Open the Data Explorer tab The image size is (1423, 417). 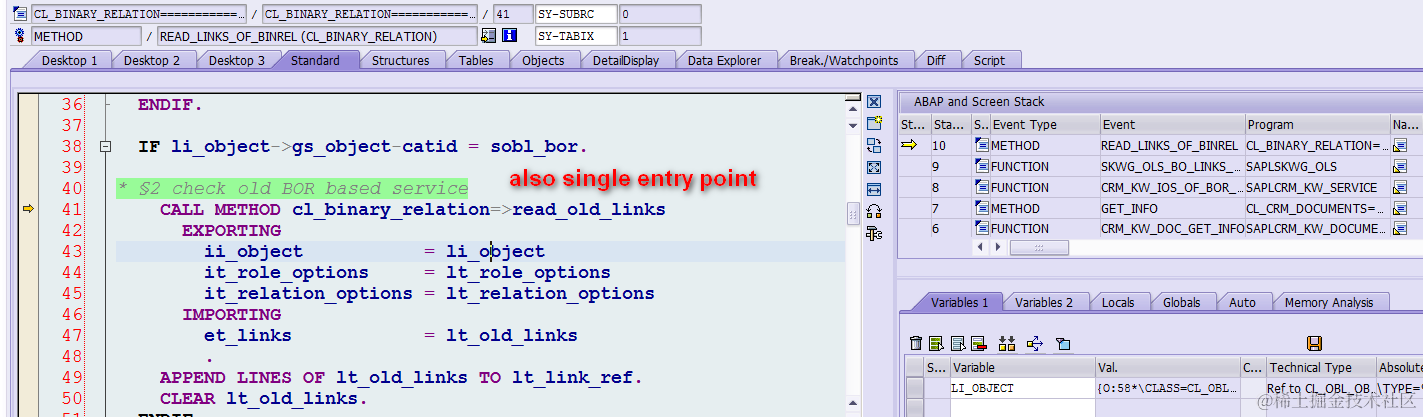pos(725,60)
